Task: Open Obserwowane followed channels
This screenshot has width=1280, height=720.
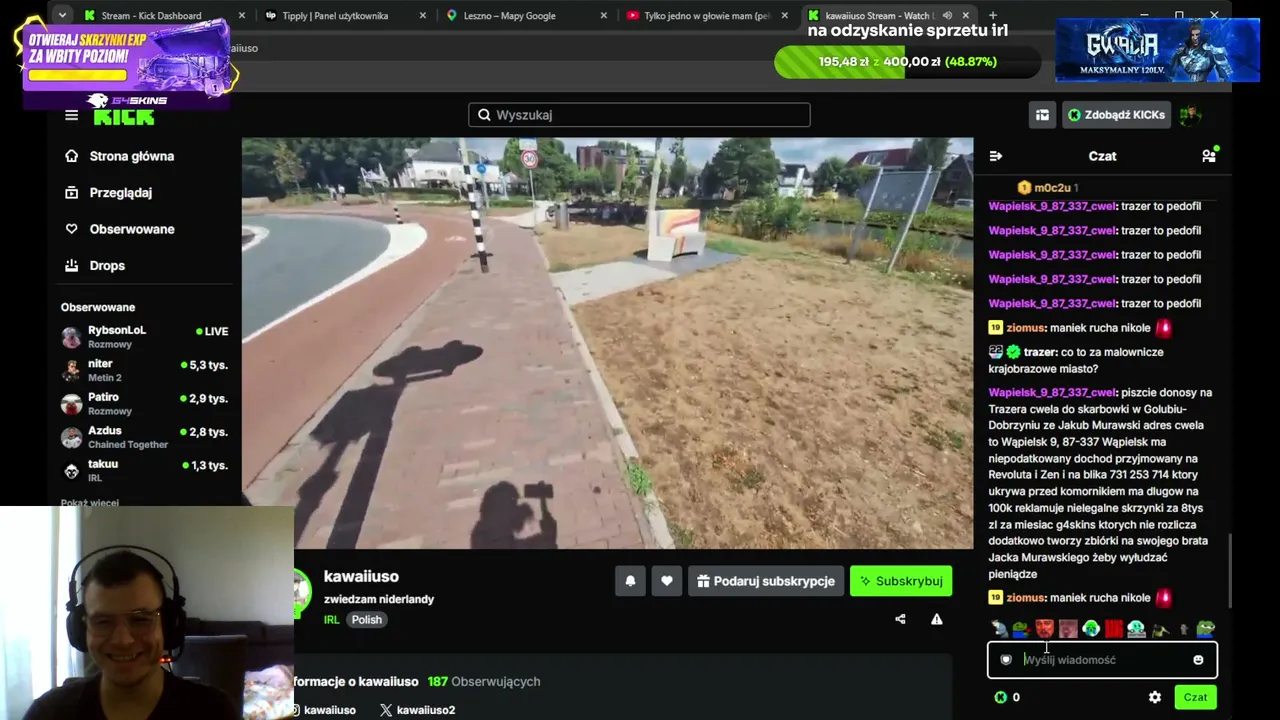Action: click(120, 229)
